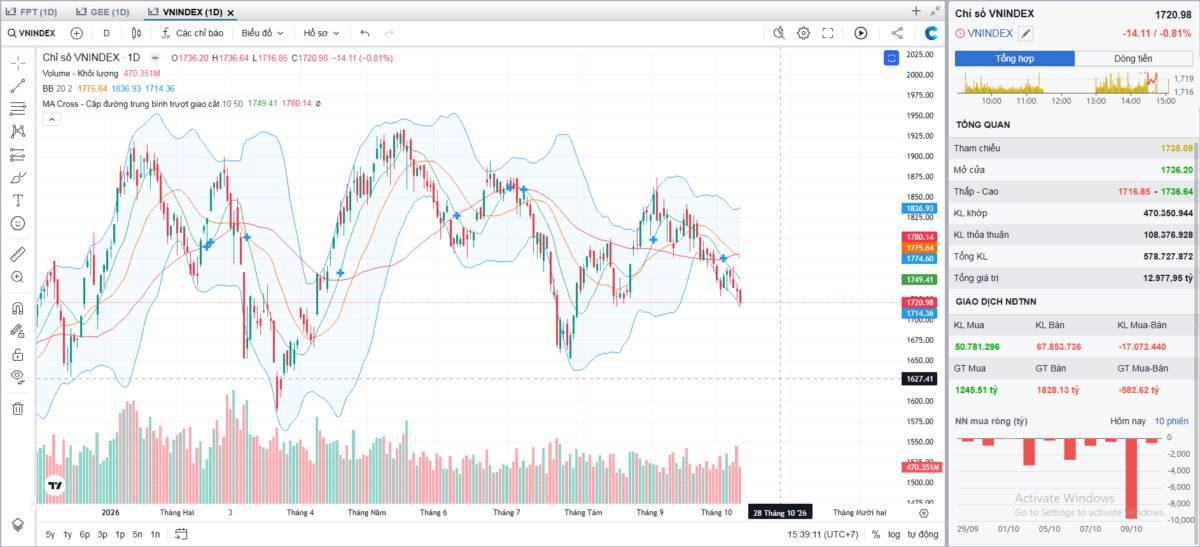This screenshot has width=1200, height=547.
Task: Expand the Hồ sơ dropdown
Action: point(321,33)
